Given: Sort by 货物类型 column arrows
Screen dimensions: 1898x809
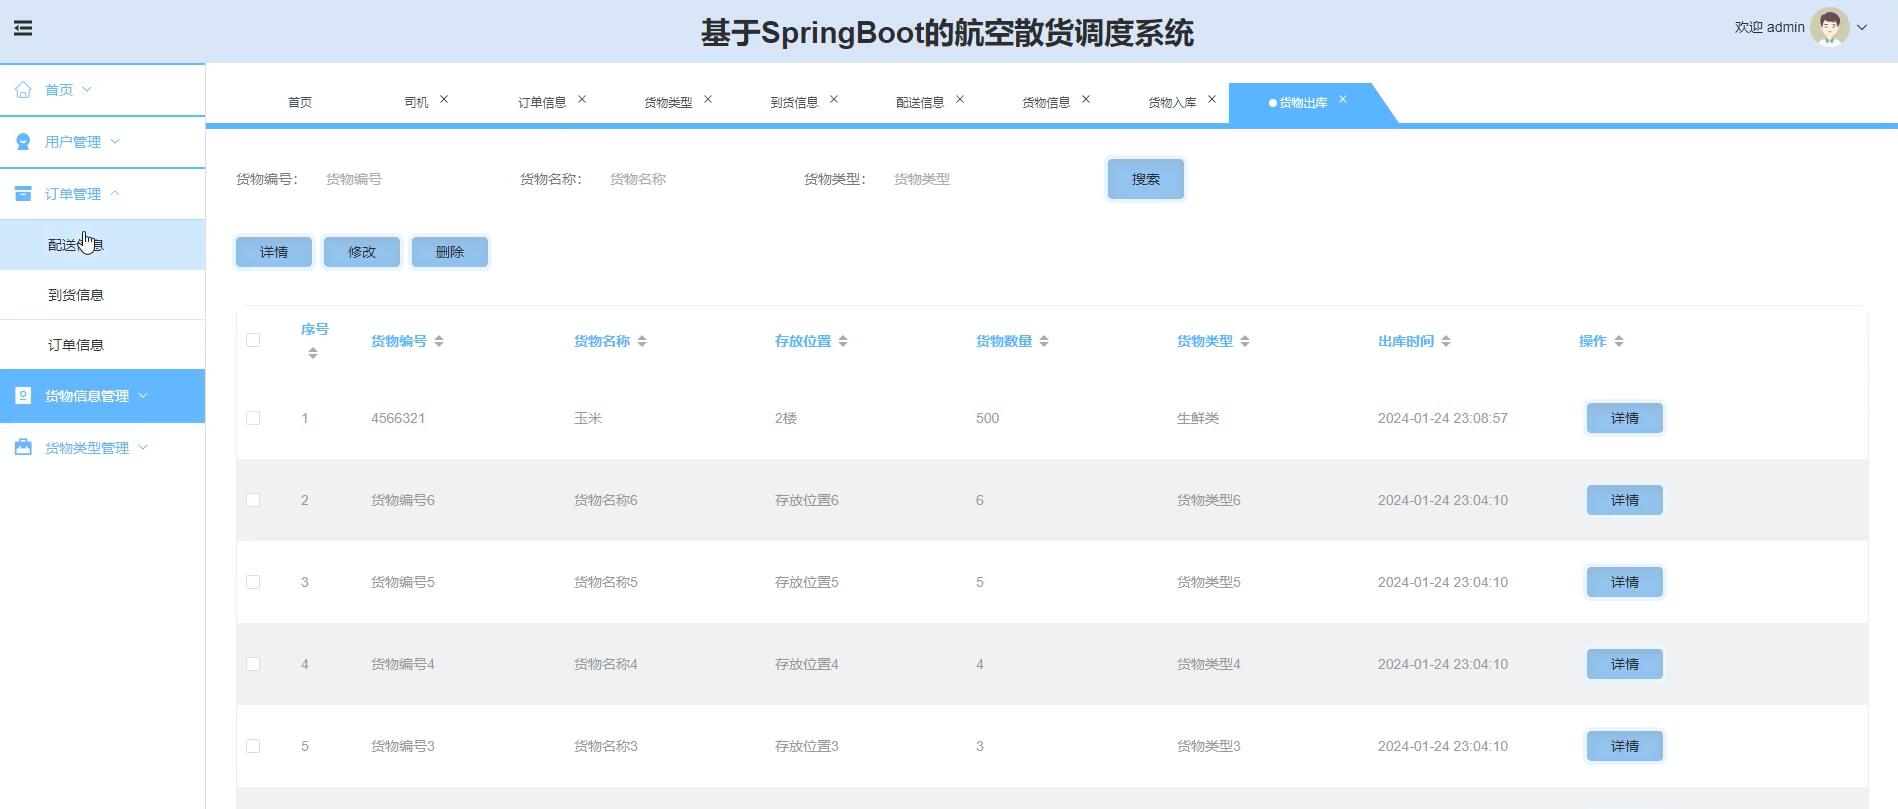Looking at the screenshot, I should coord(1245,341).
